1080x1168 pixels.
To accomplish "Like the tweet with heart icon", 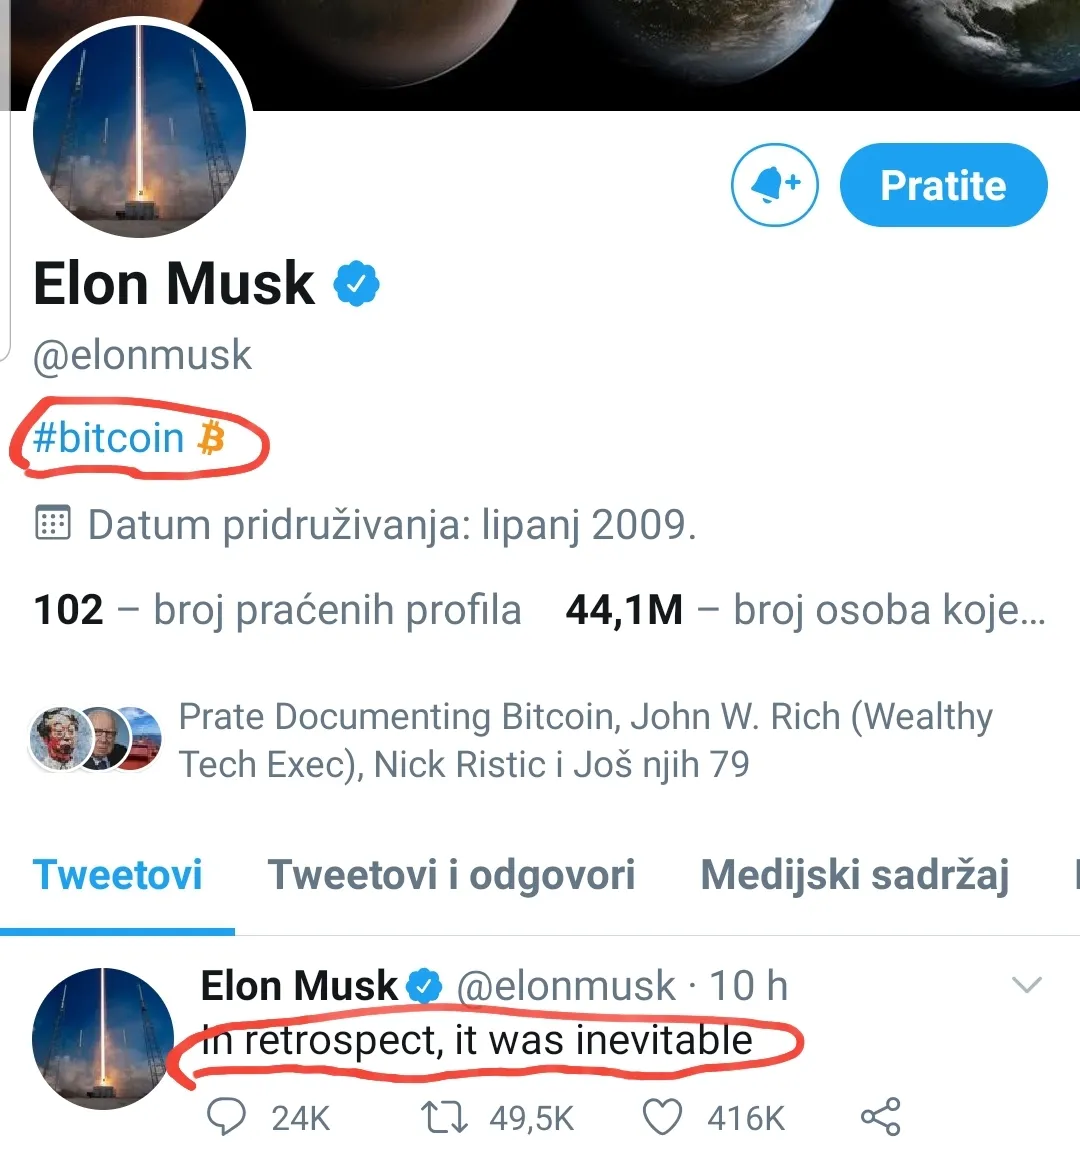I will (x=661, y=1117).
